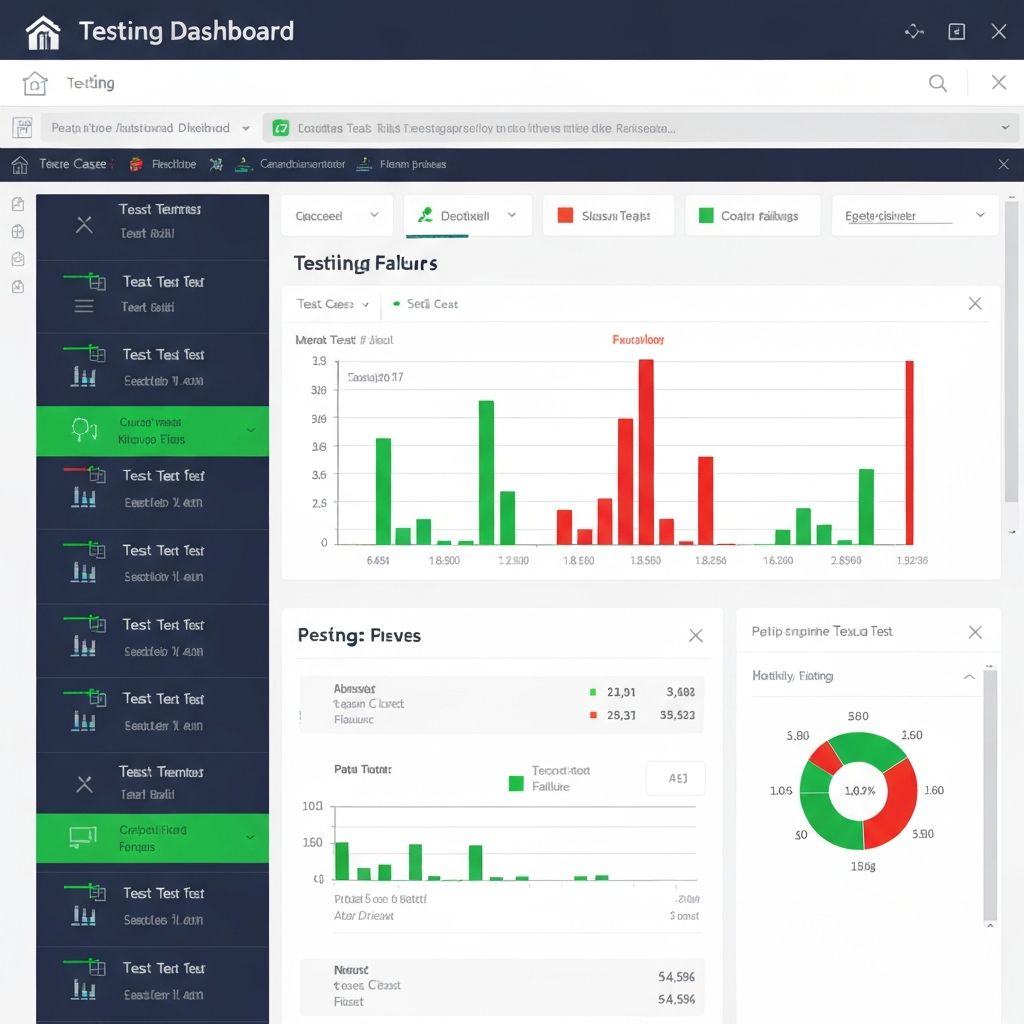Click the search magnifier icon in the Testing bar
This screenshot has width=1024, height=1024.
[x=938, y=83]
